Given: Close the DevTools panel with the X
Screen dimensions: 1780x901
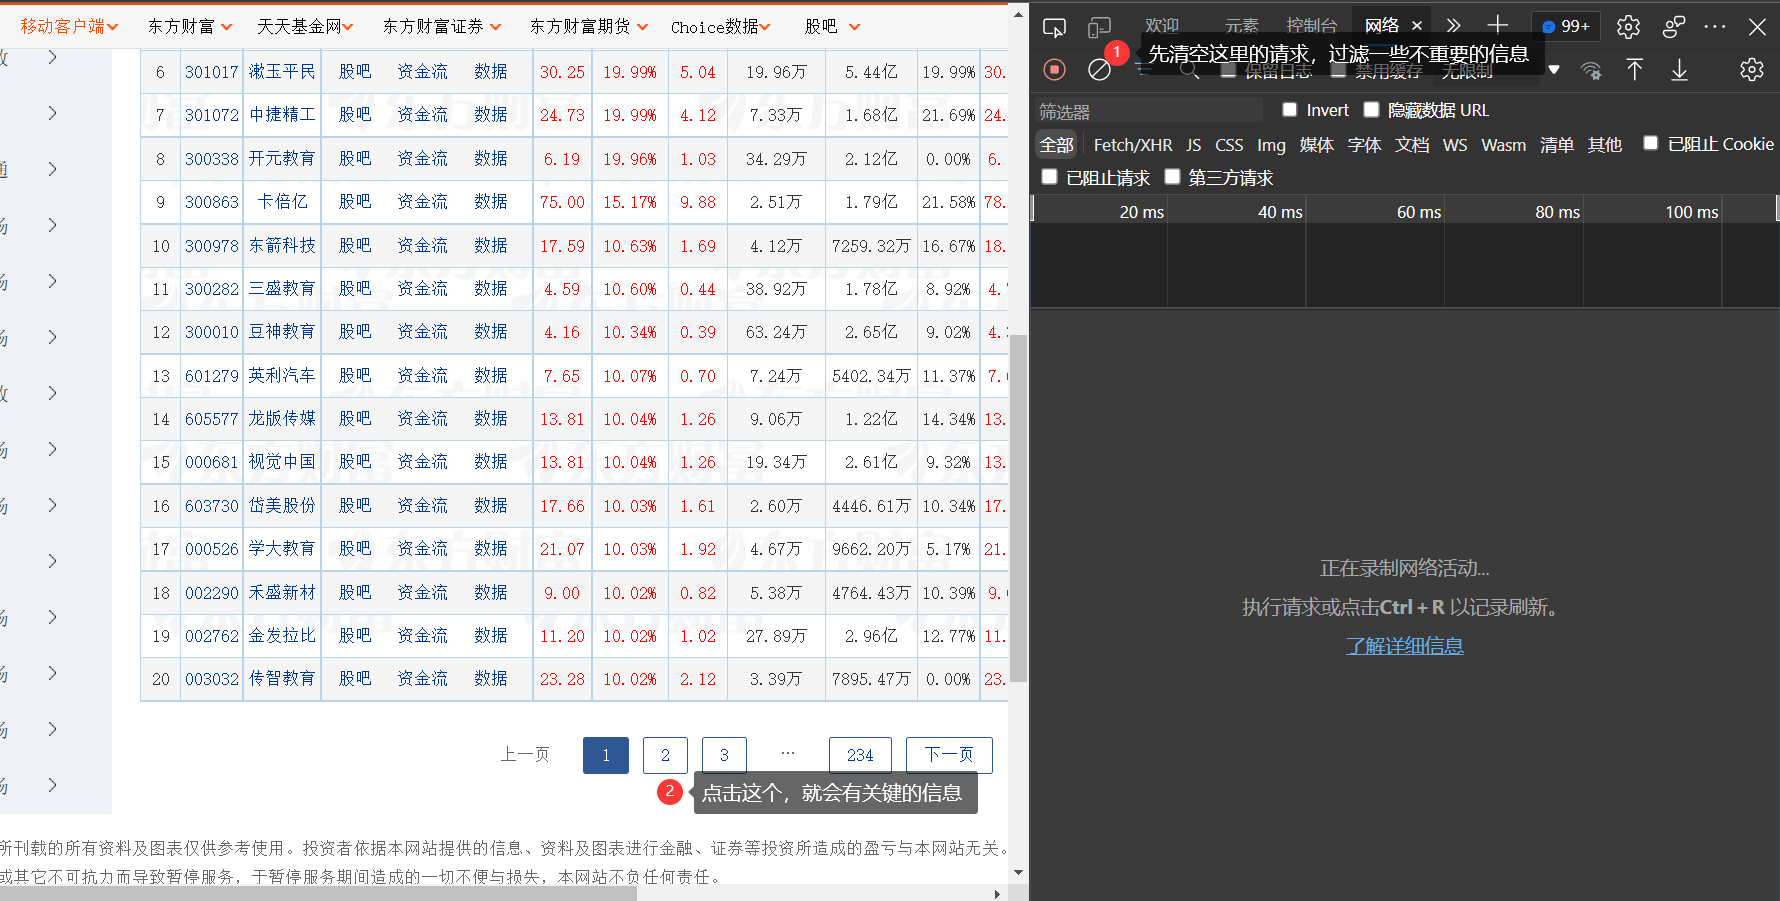Looking at the screenshot, I should pos(1757,27).
